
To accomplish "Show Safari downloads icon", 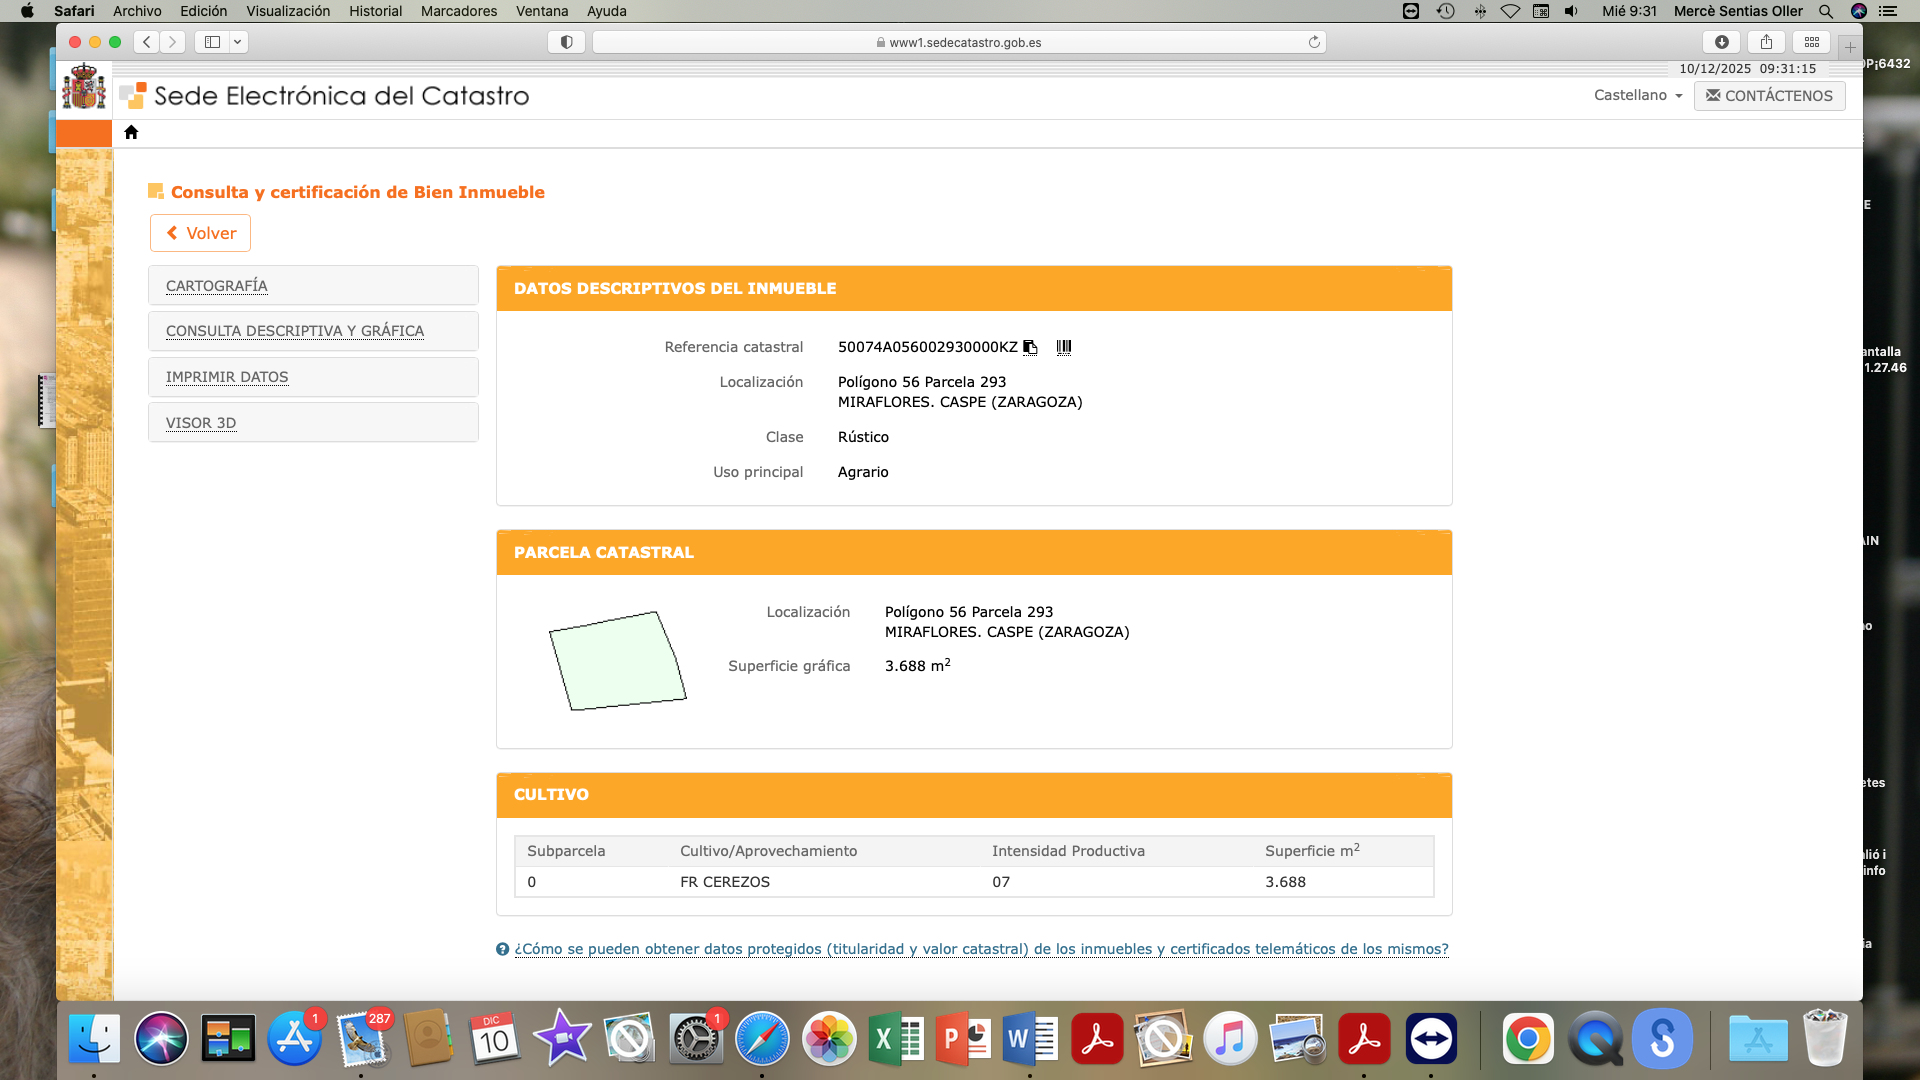I will pyautogui.click(x=1721, y=42).
